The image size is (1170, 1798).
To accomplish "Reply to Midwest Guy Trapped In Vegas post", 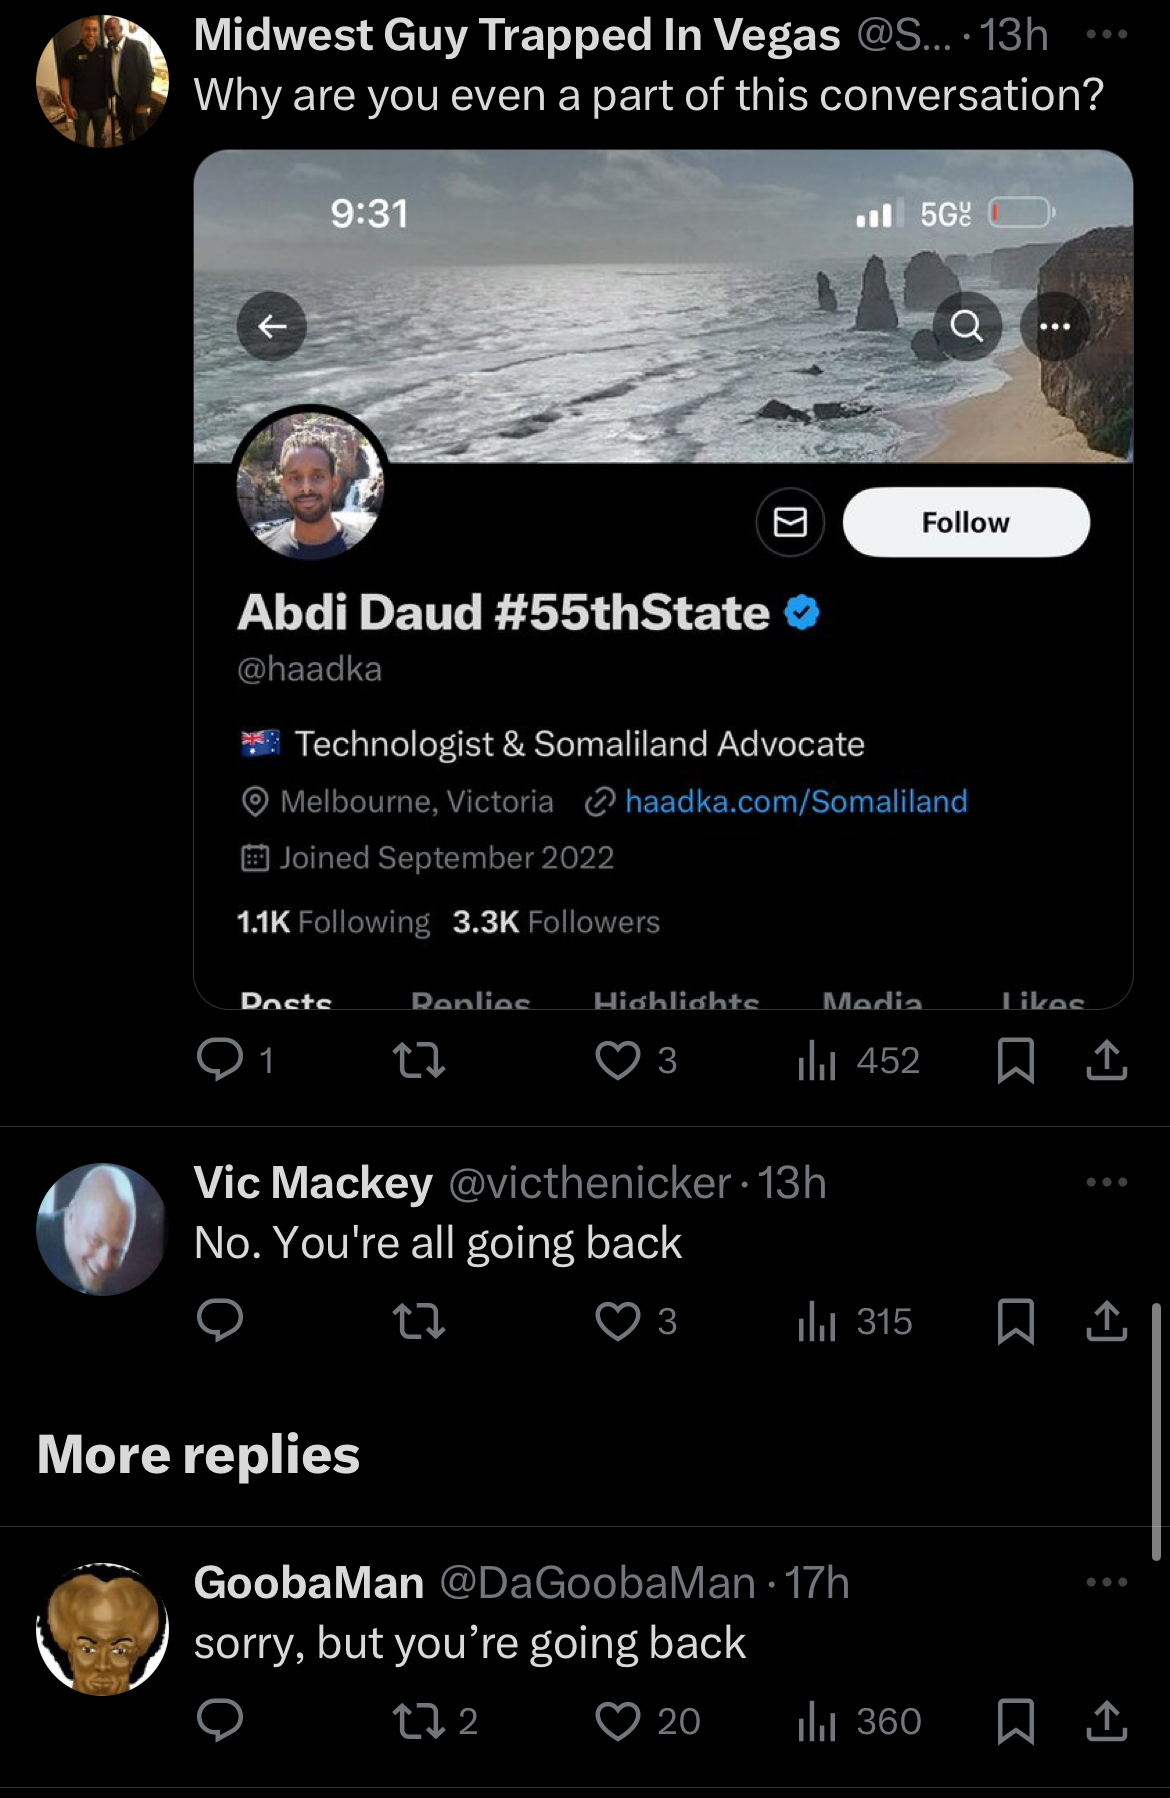I will 220,1060.
